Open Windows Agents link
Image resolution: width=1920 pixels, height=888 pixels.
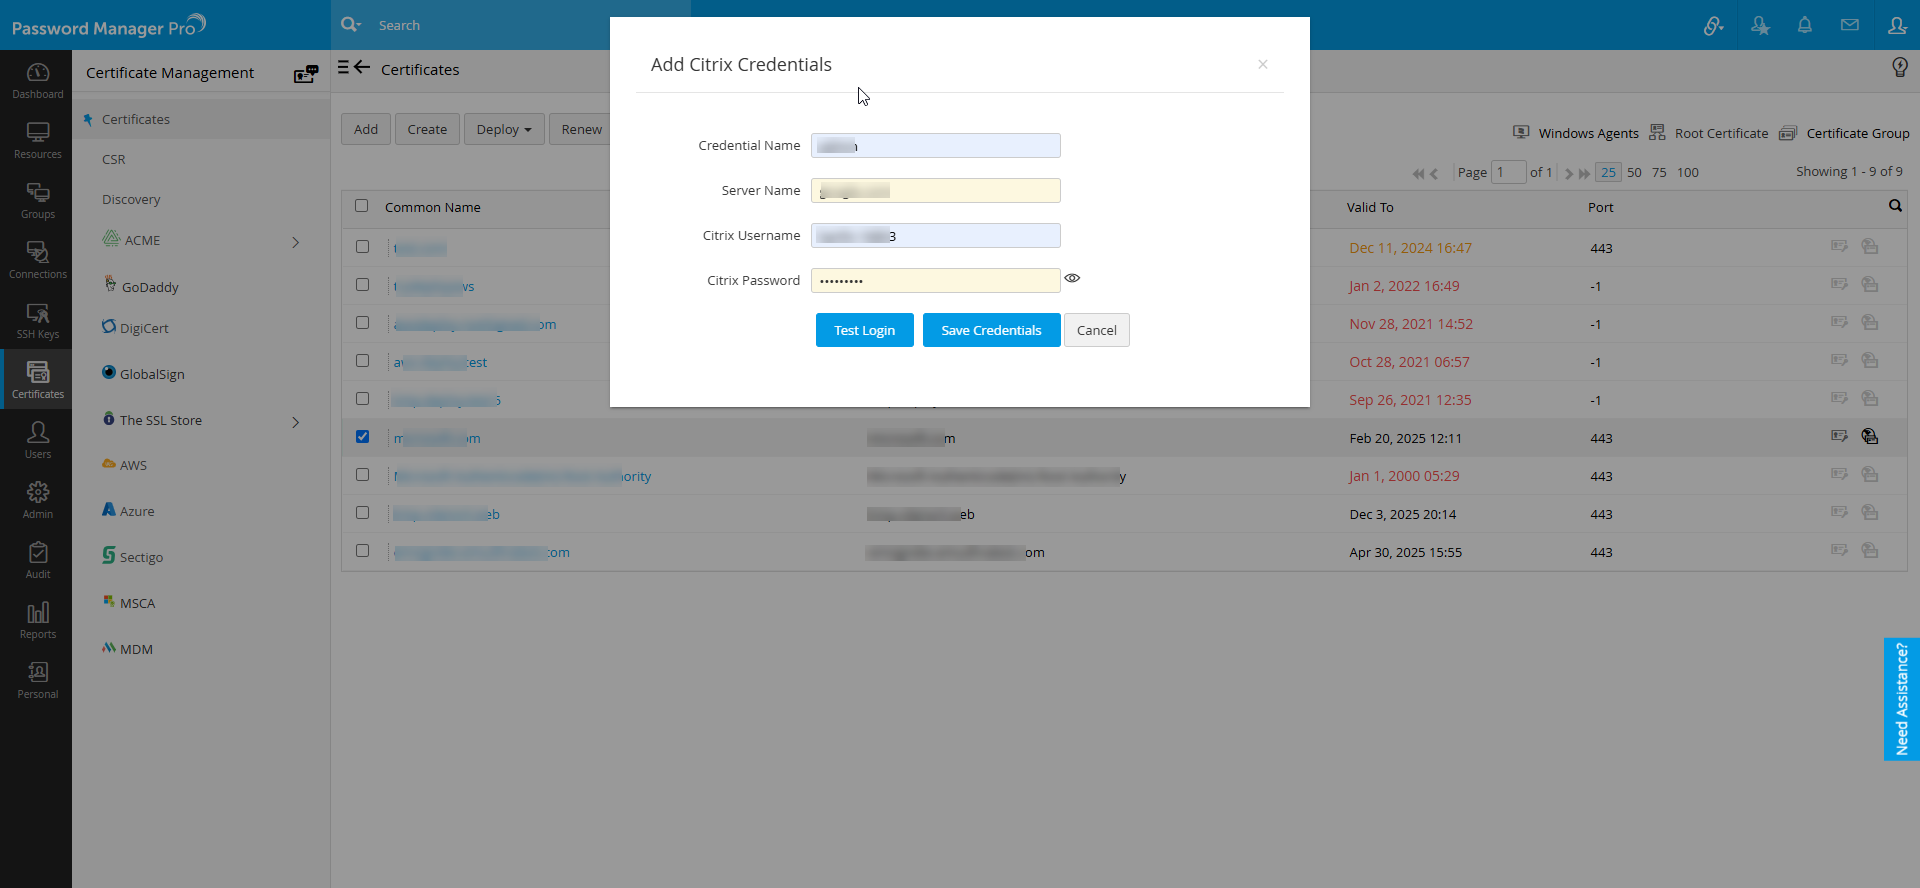1588,133
